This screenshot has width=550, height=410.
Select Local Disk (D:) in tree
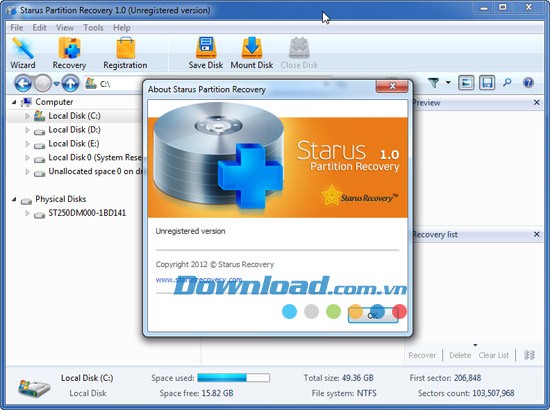(74, 130)
